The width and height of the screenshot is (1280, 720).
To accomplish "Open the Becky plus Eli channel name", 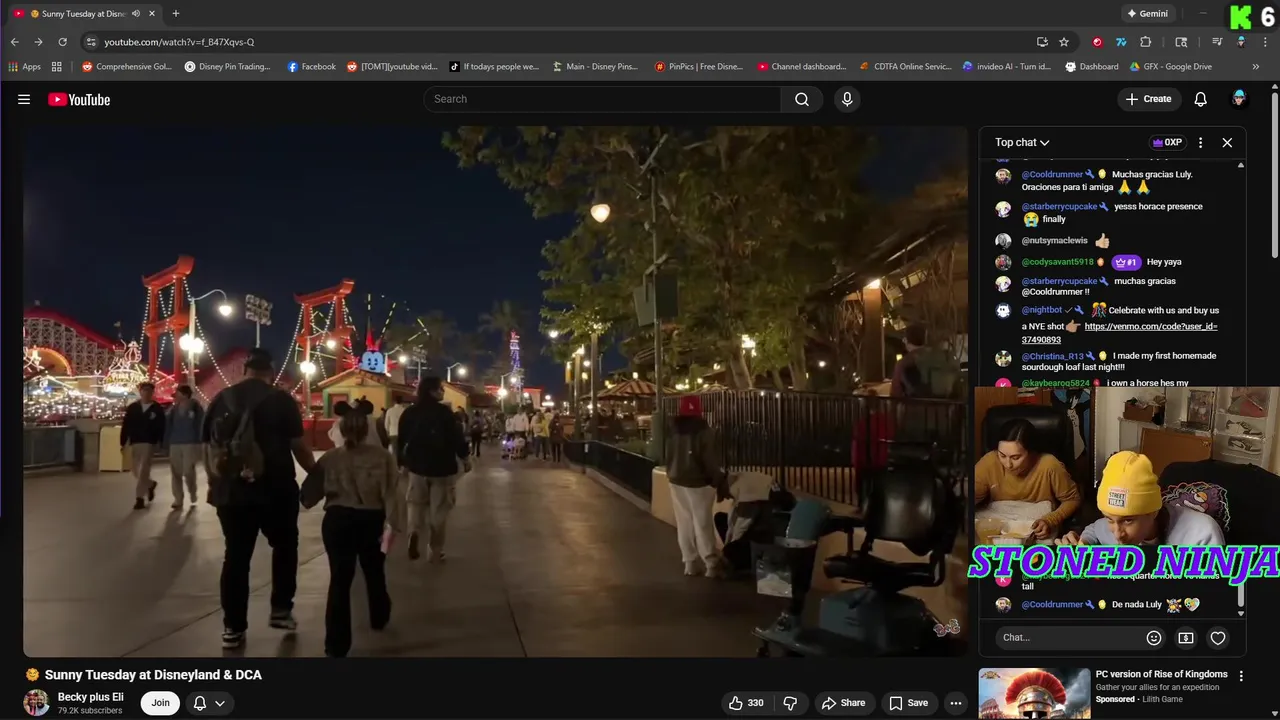I will point(91,697).
